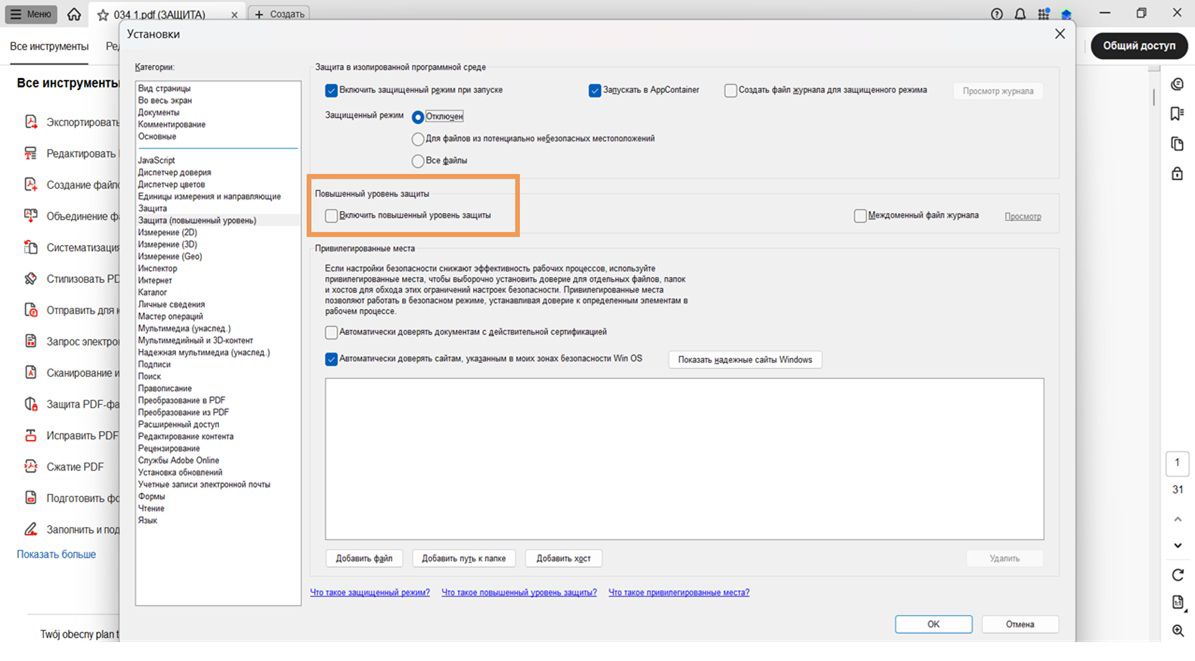
Task: Click Добавить путь к папке button
Action: 463,558
